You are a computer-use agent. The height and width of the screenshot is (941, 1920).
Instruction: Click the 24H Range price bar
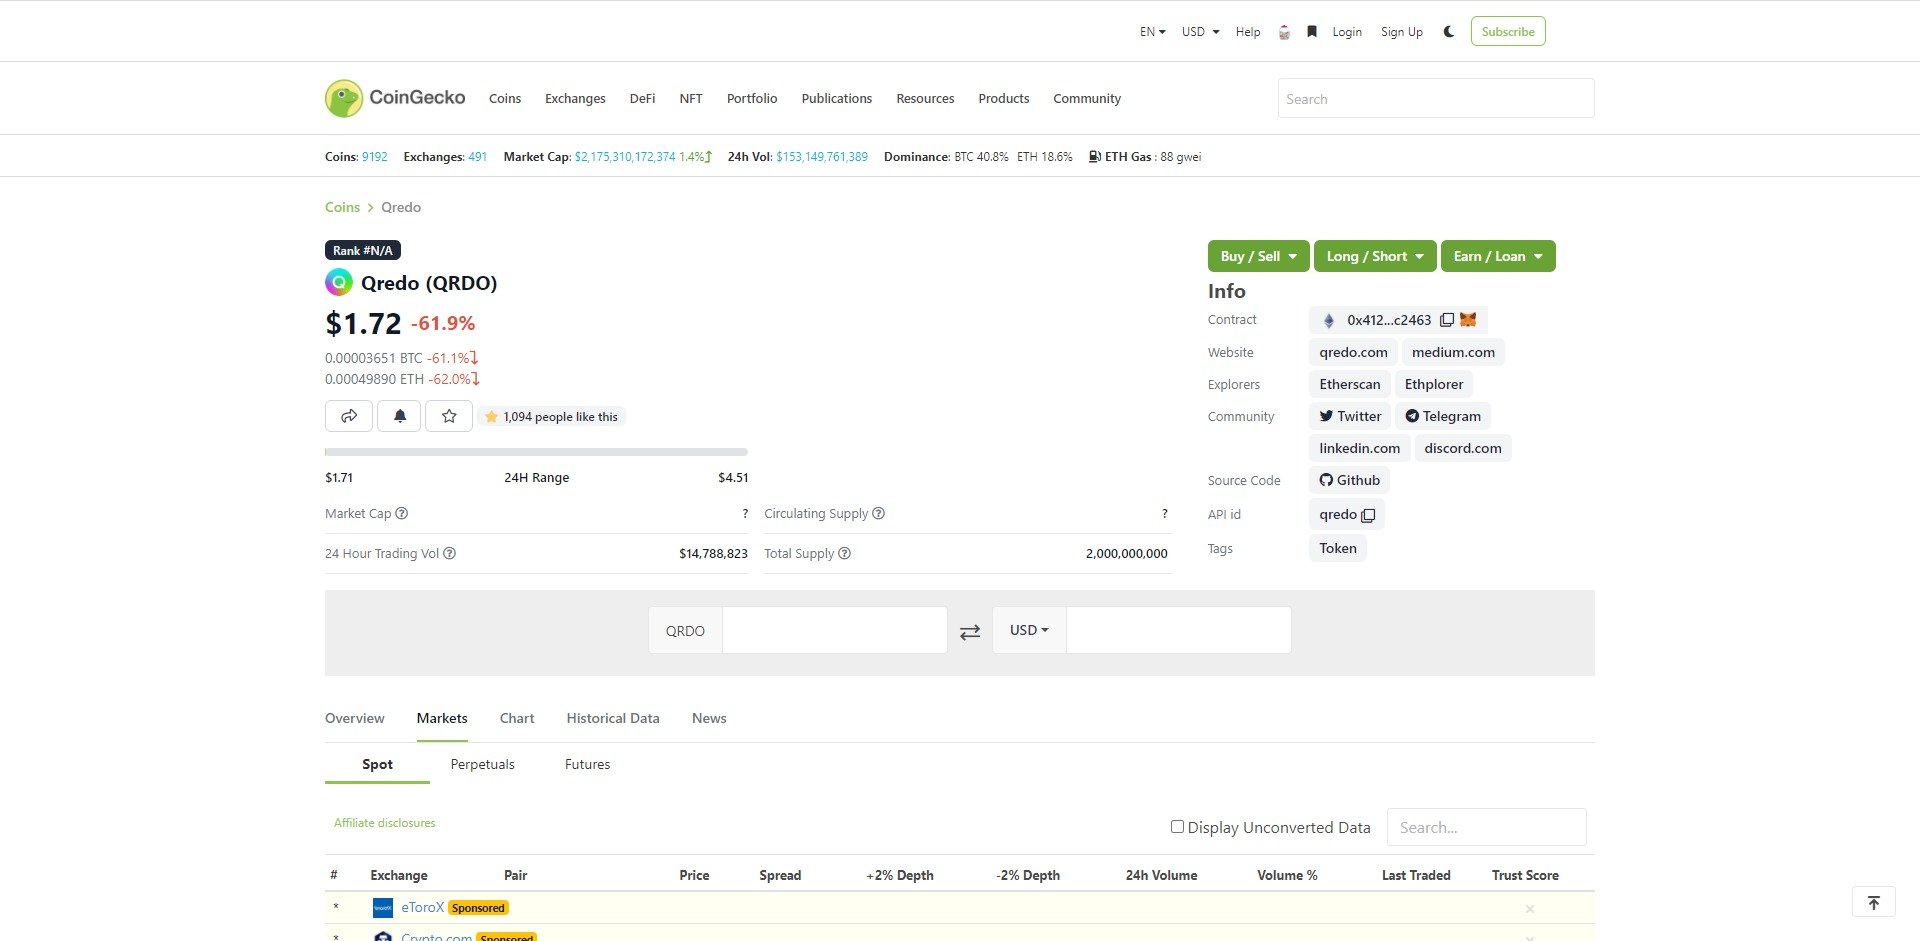click(x=536, y=452)
